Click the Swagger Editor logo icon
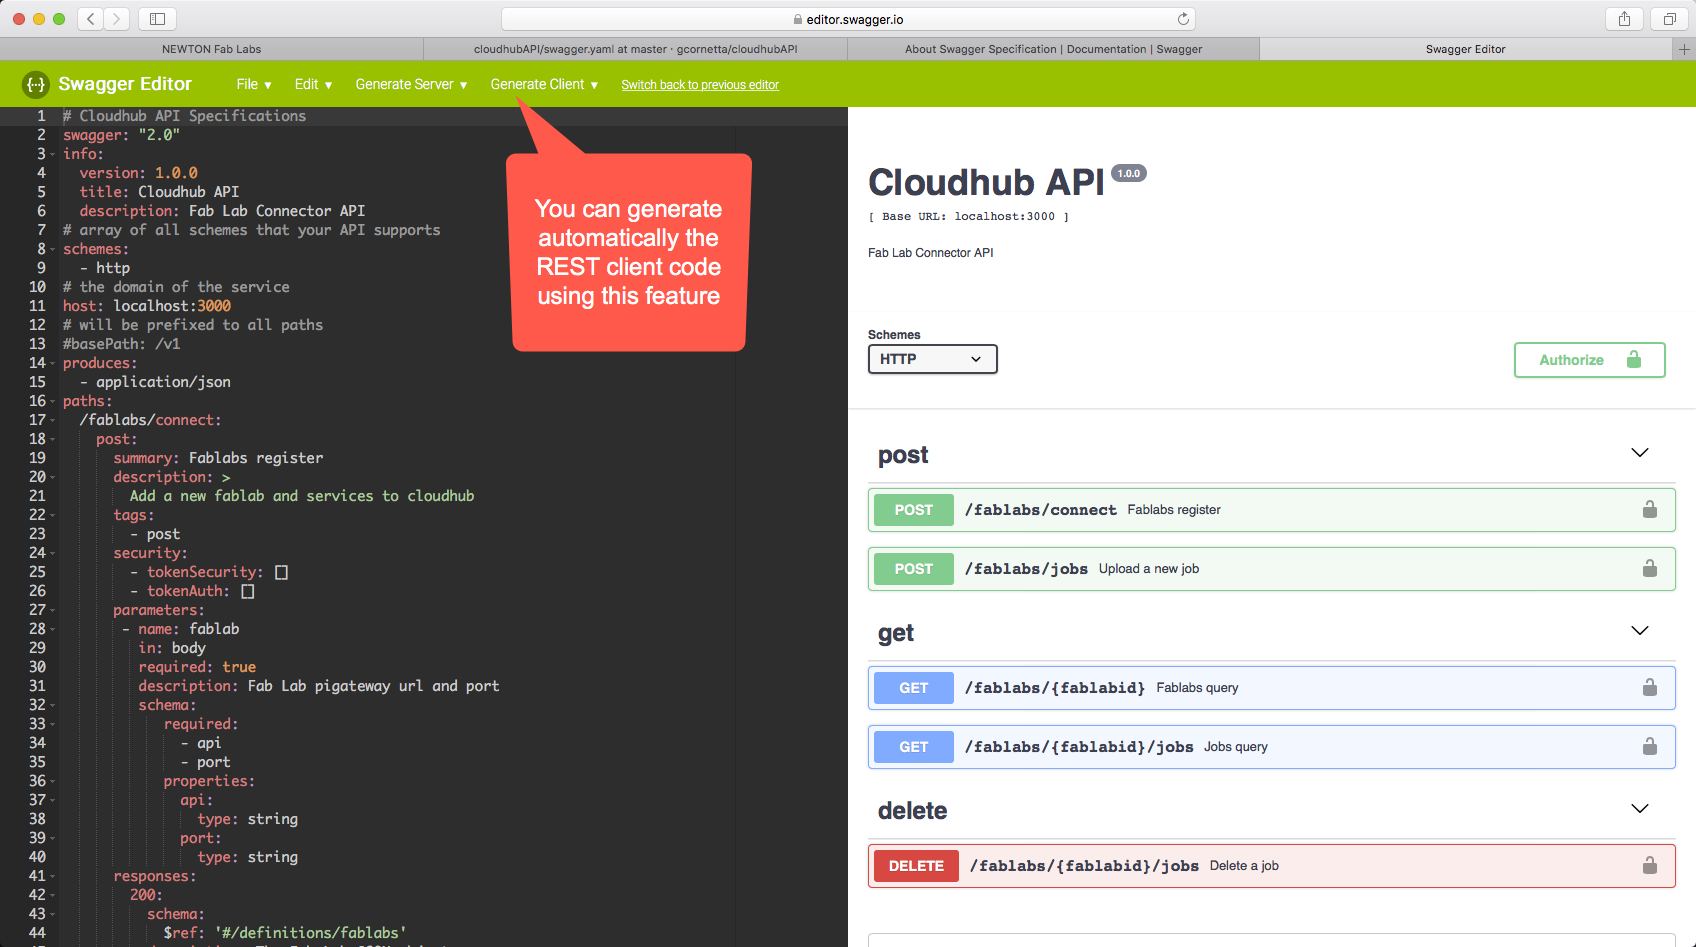1696x947 pixels. coord(35,85)
